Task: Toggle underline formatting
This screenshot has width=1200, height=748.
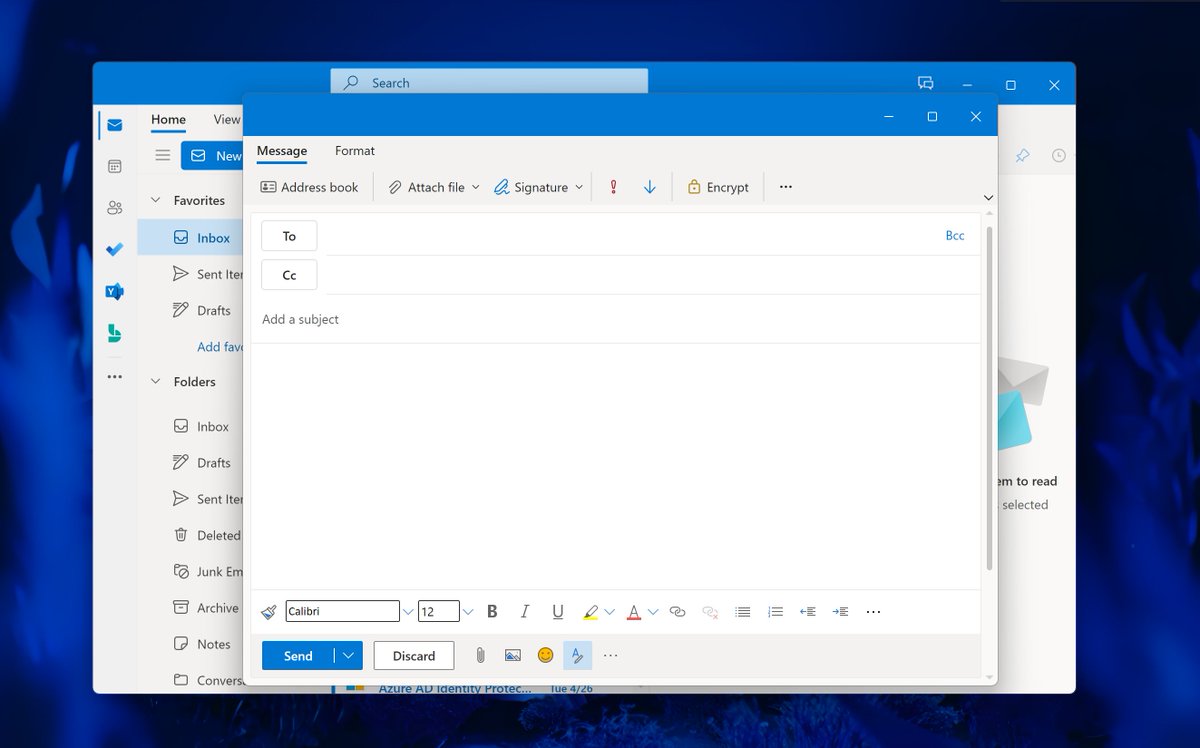Action: [x=557, y=611]
